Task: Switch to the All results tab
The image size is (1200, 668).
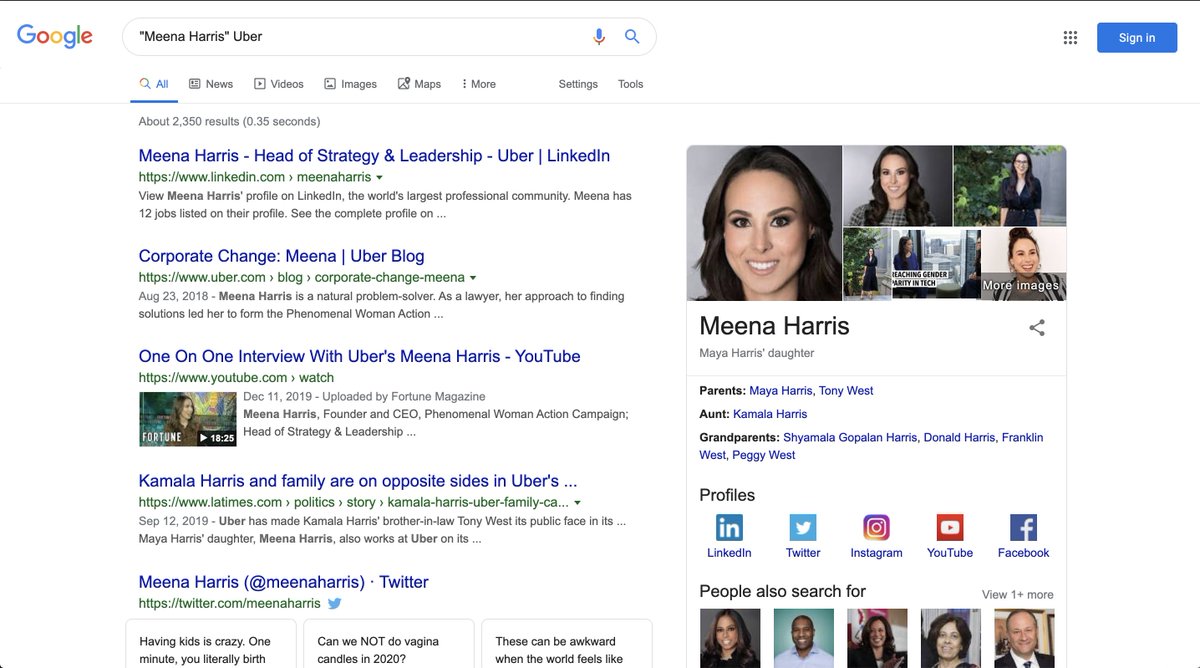Action: (154, 84)
